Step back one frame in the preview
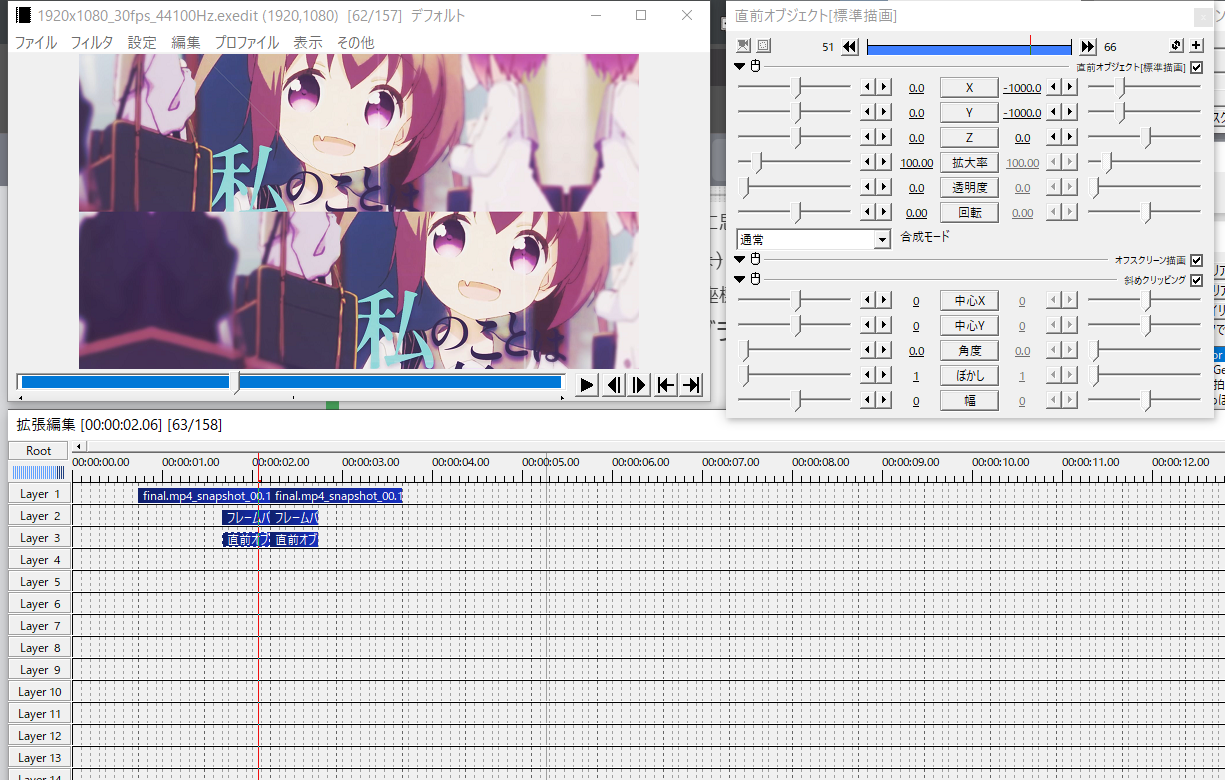This screenshot has width=1225, height=780. (x=614, y=385)
